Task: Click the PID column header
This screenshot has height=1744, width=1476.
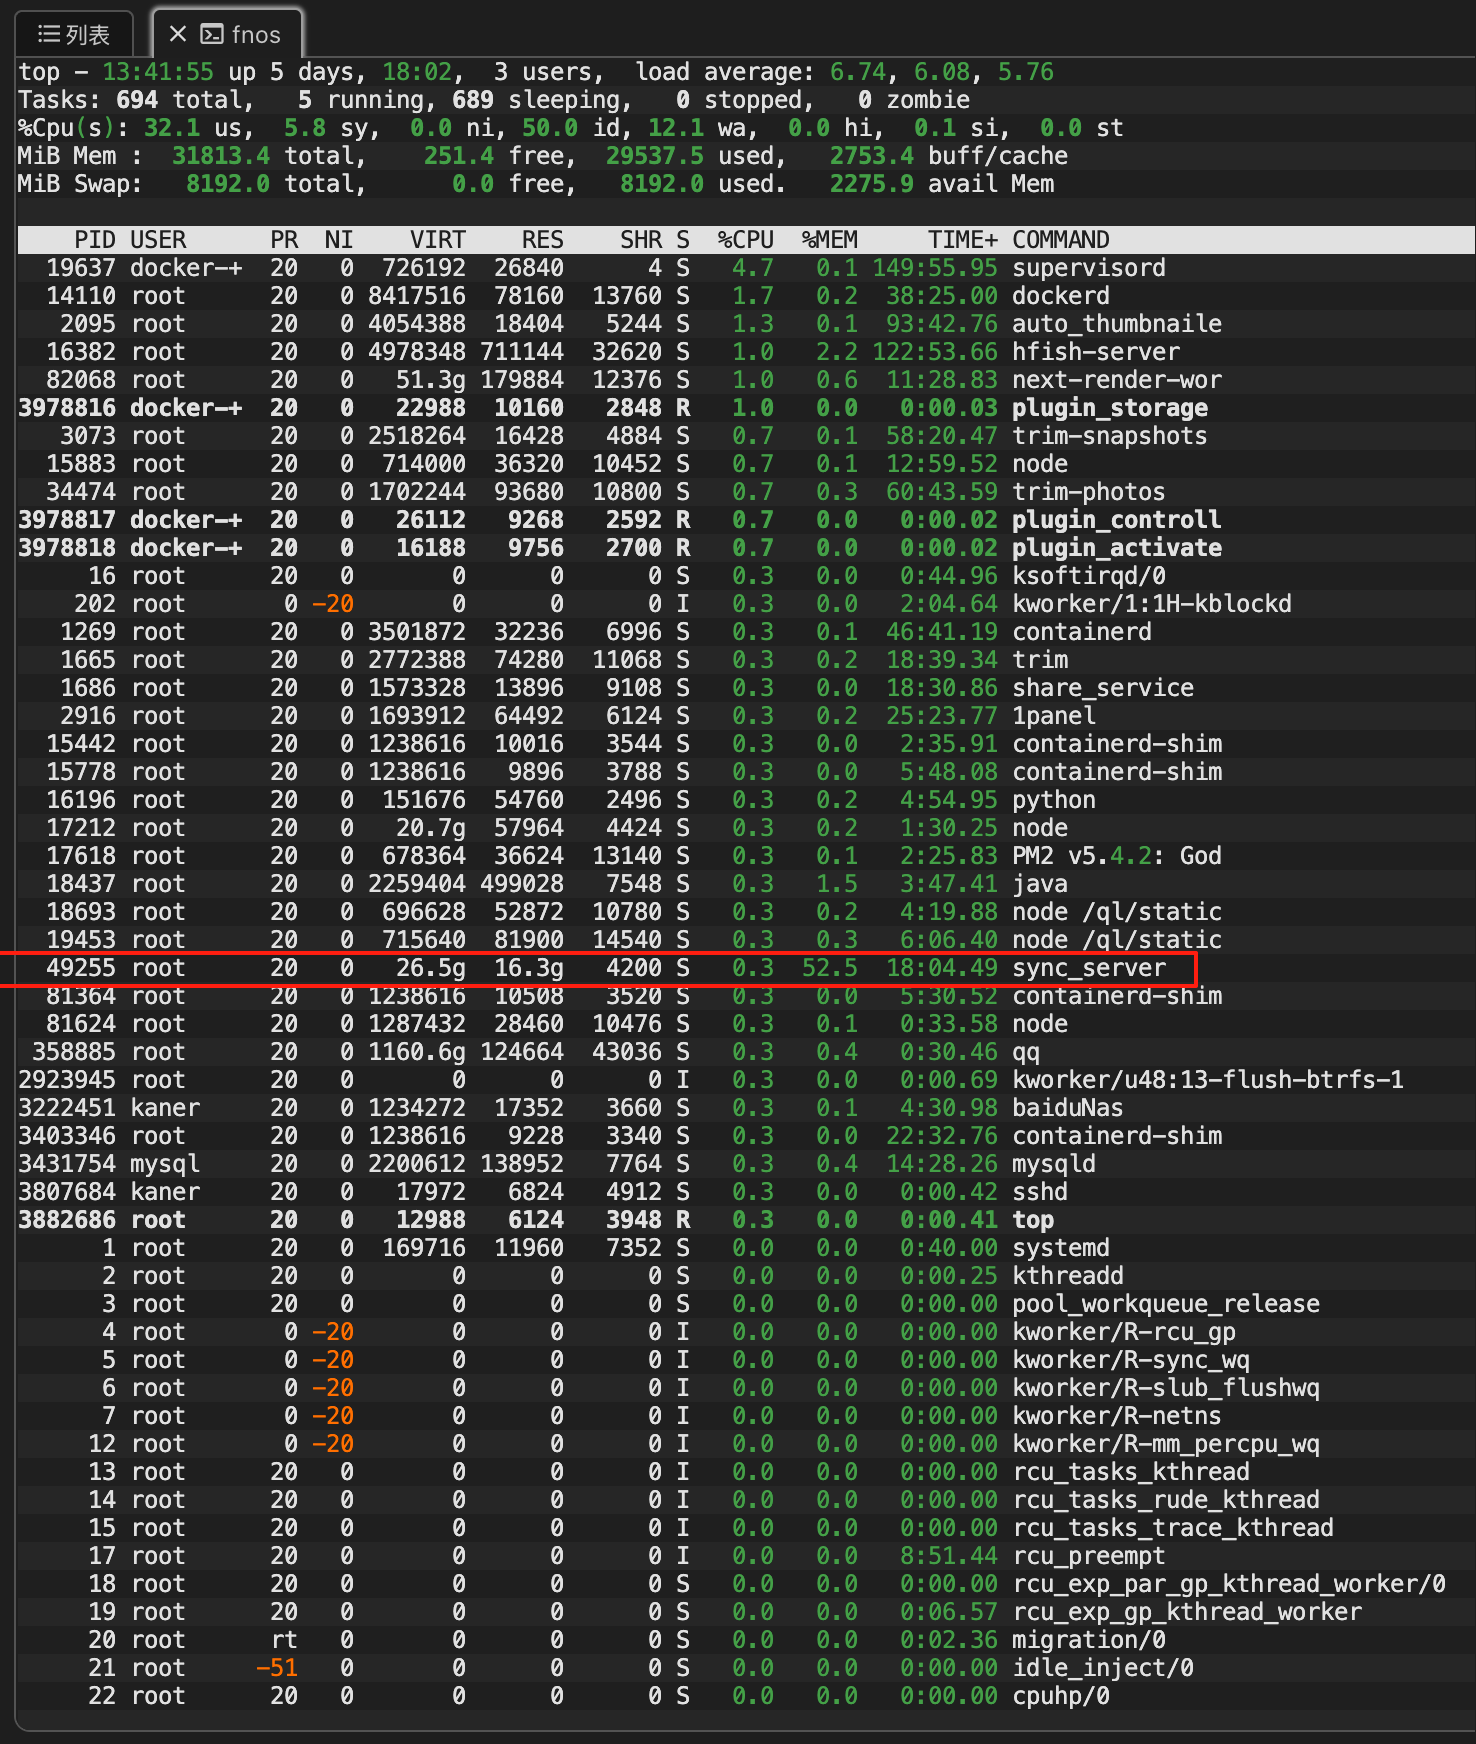Action: (95, 240)
